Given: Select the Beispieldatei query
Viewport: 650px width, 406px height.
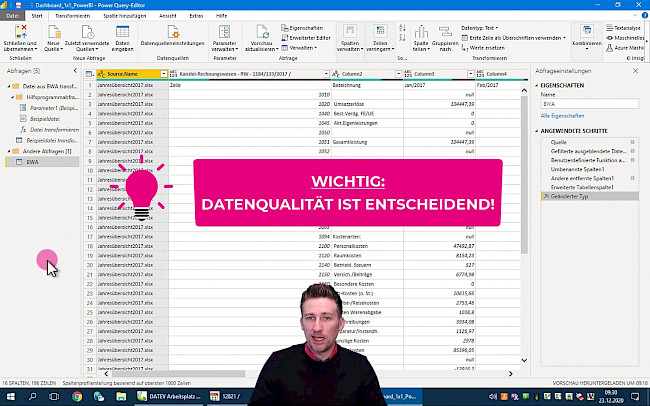Looking at the screenshot, I should point(44,119).
